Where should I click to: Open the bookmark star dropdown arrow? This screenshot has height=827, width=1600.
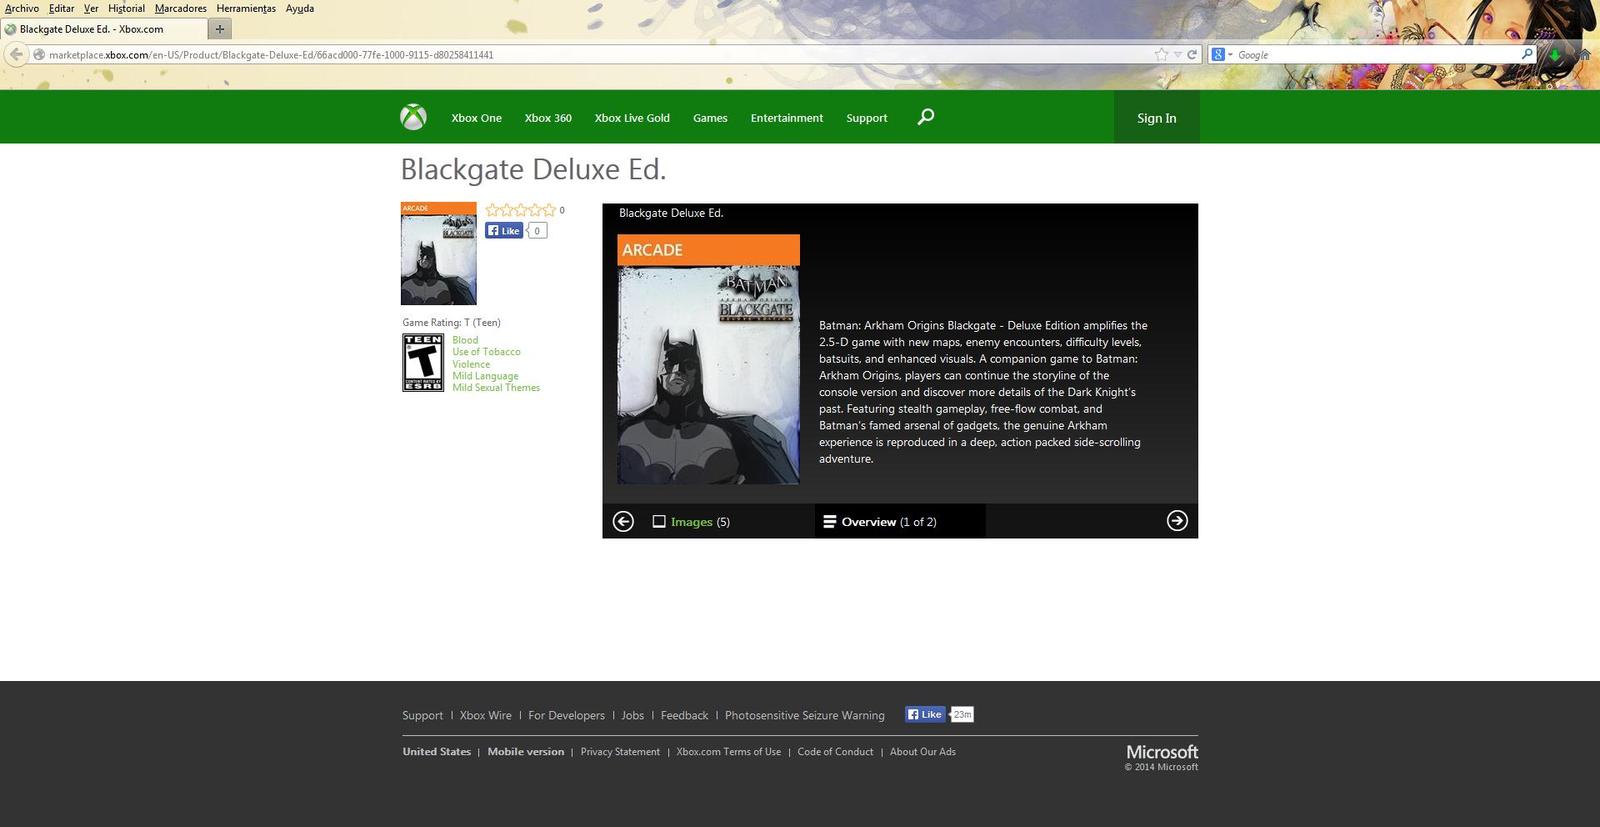(x=1178, y=55)
